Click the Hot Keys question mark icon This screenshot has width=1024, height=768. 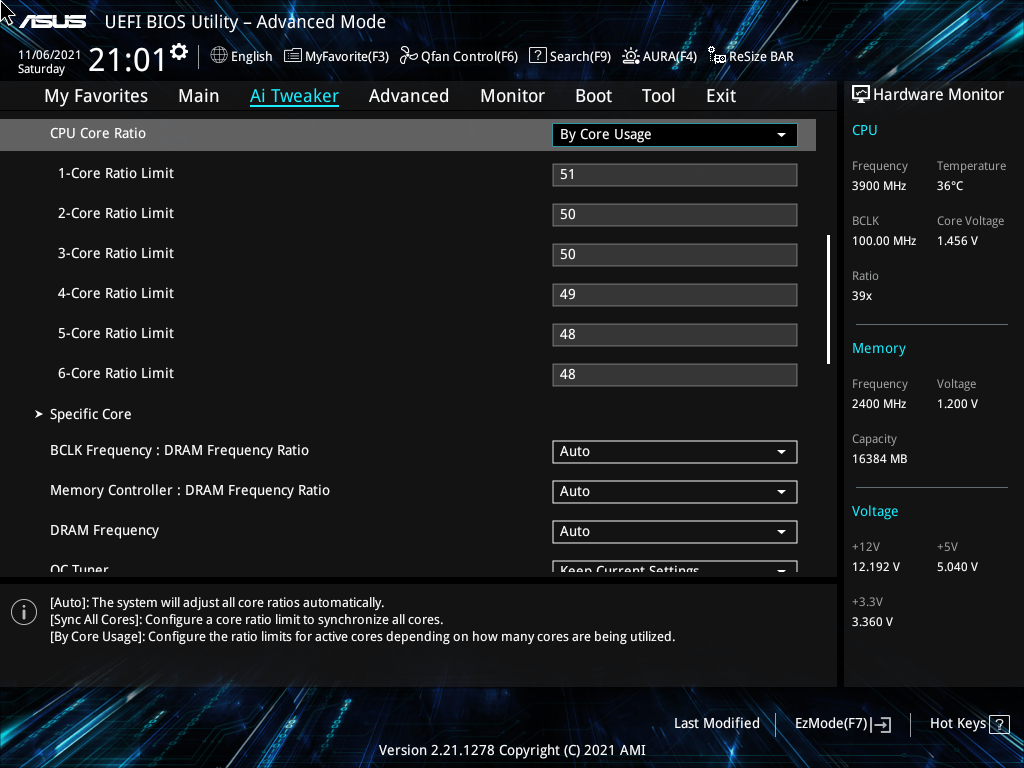click(999, 724)
